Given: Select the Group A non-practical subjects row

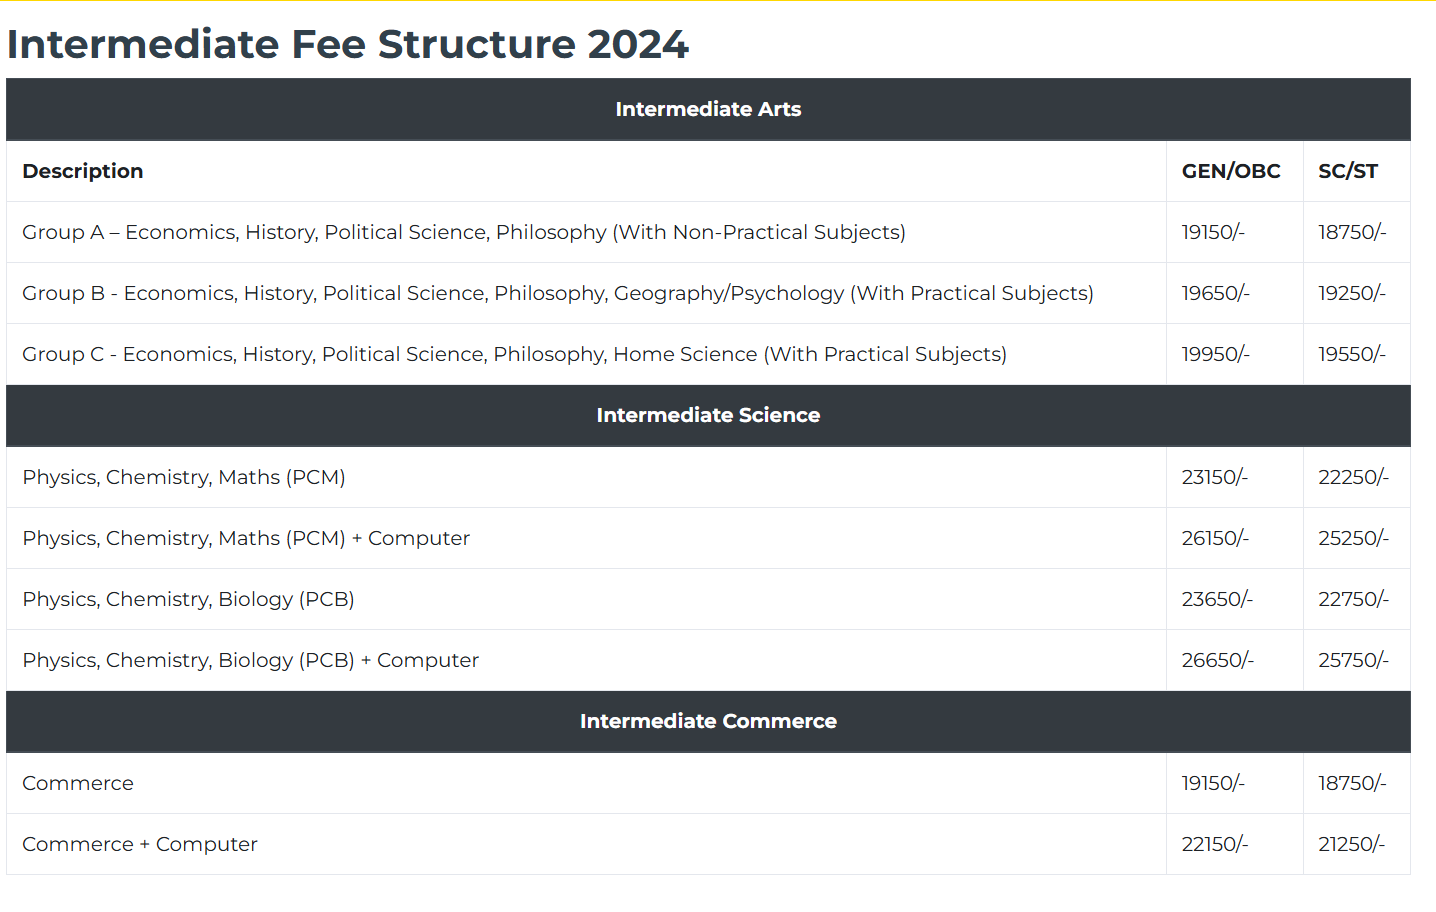Looking at the screenshot, I should coord(464,232).
